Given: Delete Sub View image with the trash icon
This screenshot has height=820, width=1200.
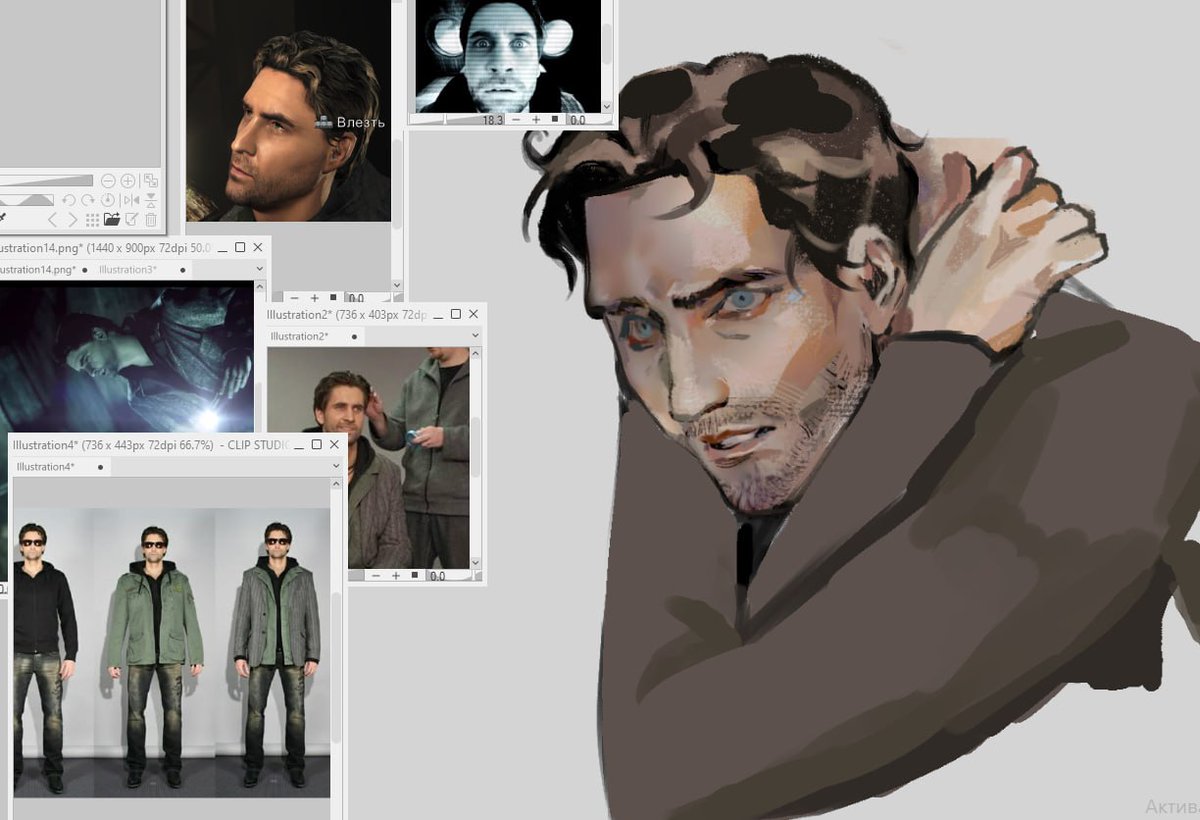Looking at the screenshot, I should 151,219.
